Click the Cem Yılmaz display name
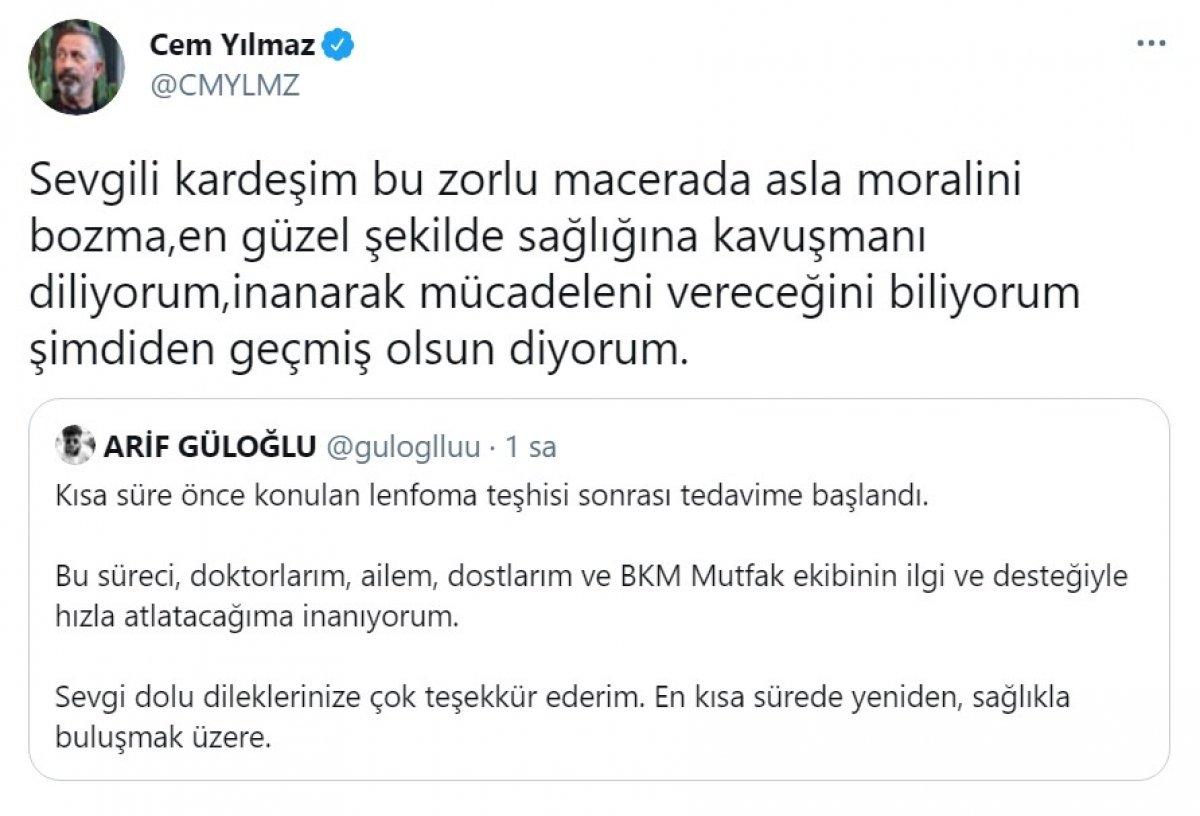1200x816 pixels. pyautogui.click(x=235, y=43)
